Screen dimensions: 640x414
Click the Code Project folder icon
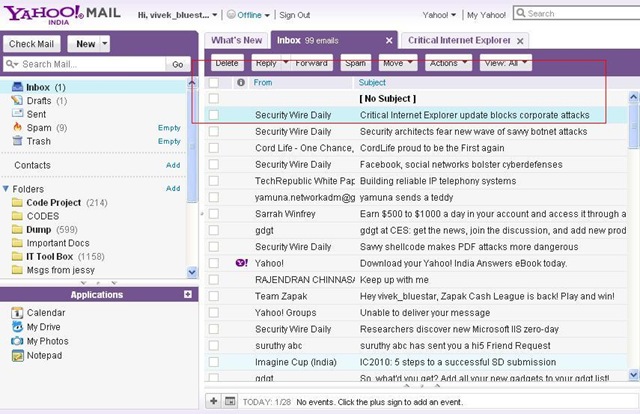[17, 203]
